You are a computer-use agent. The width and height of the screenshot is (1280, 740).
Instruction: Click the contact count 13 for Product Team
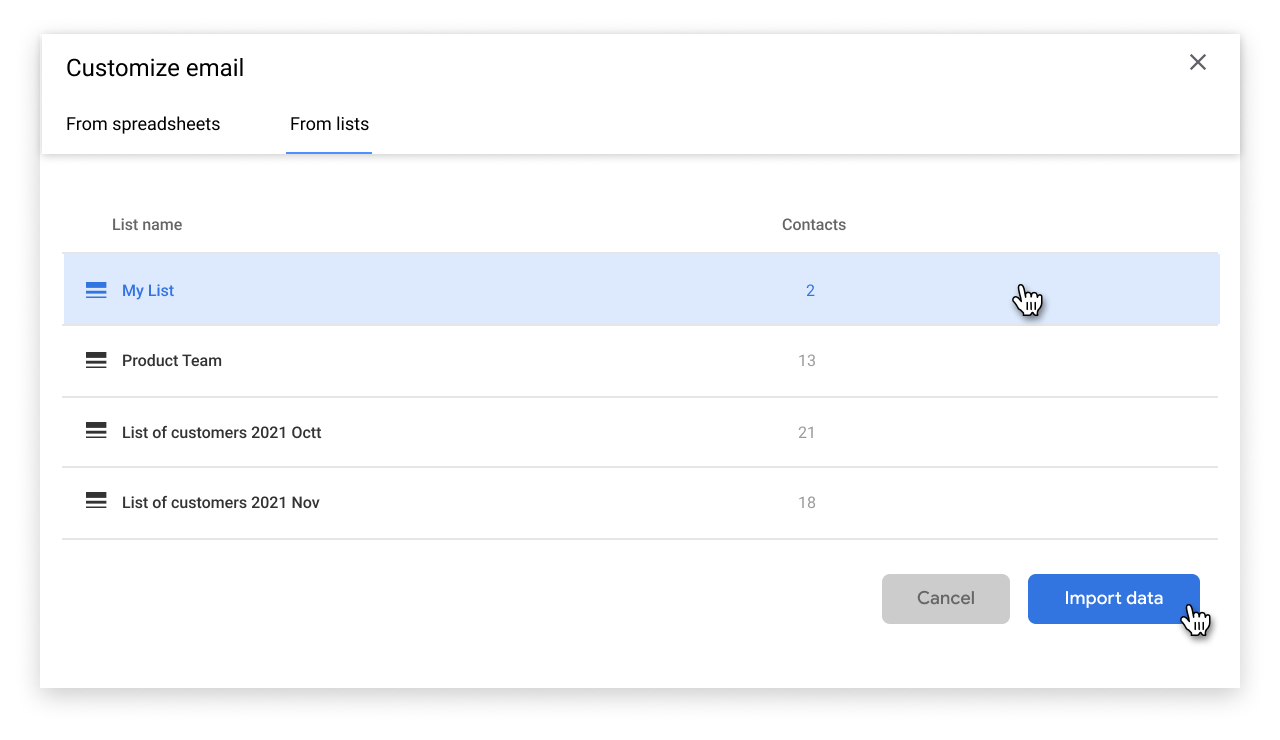(x=807, y=361)
